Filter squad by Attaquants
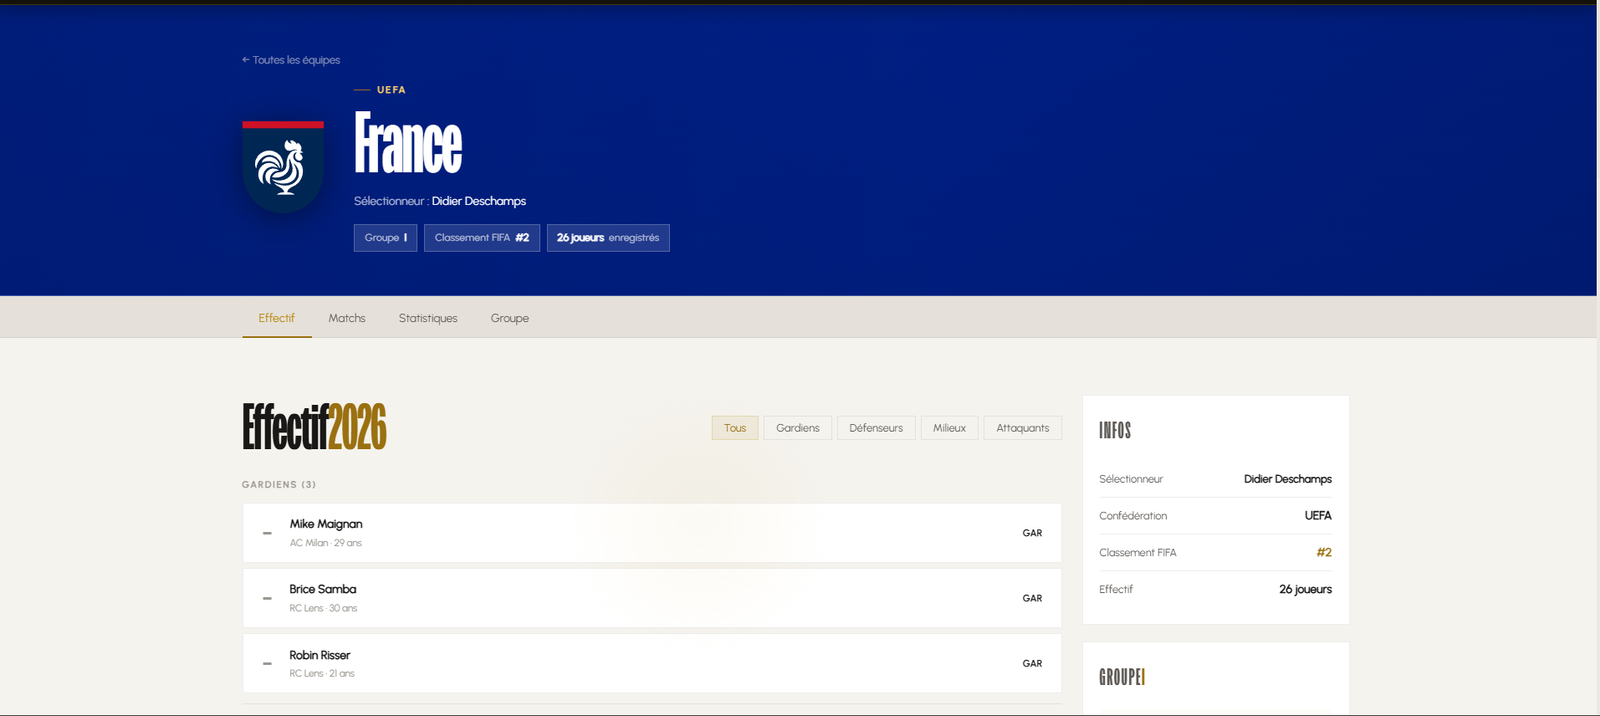Screen dimensions: 1600x716 pyautogui.click(x=1023, y=428)
